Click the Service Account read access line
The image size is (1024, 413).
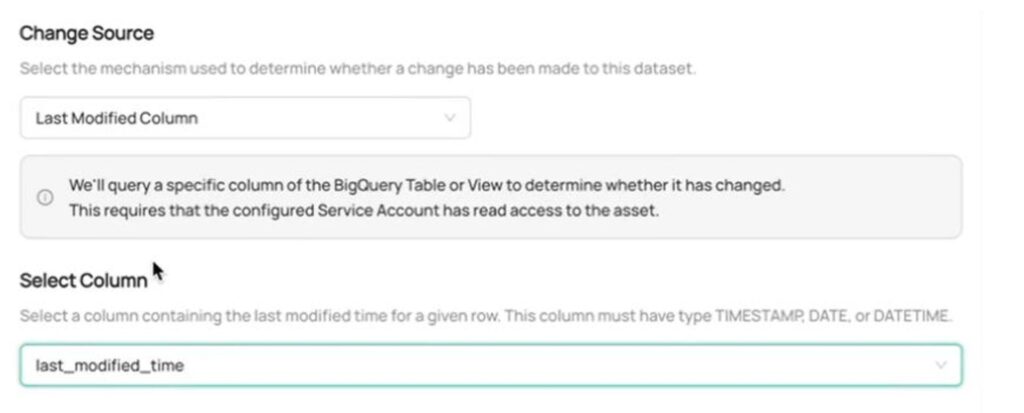point(364,210)
